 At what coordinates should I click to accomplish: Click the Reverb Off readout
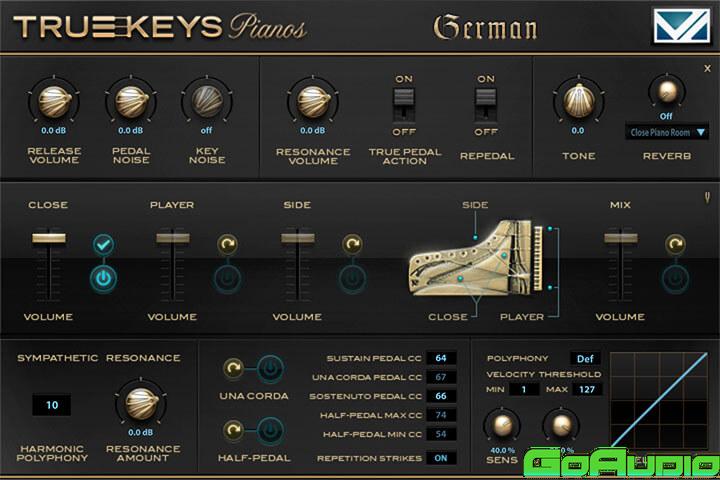(666, 116)
